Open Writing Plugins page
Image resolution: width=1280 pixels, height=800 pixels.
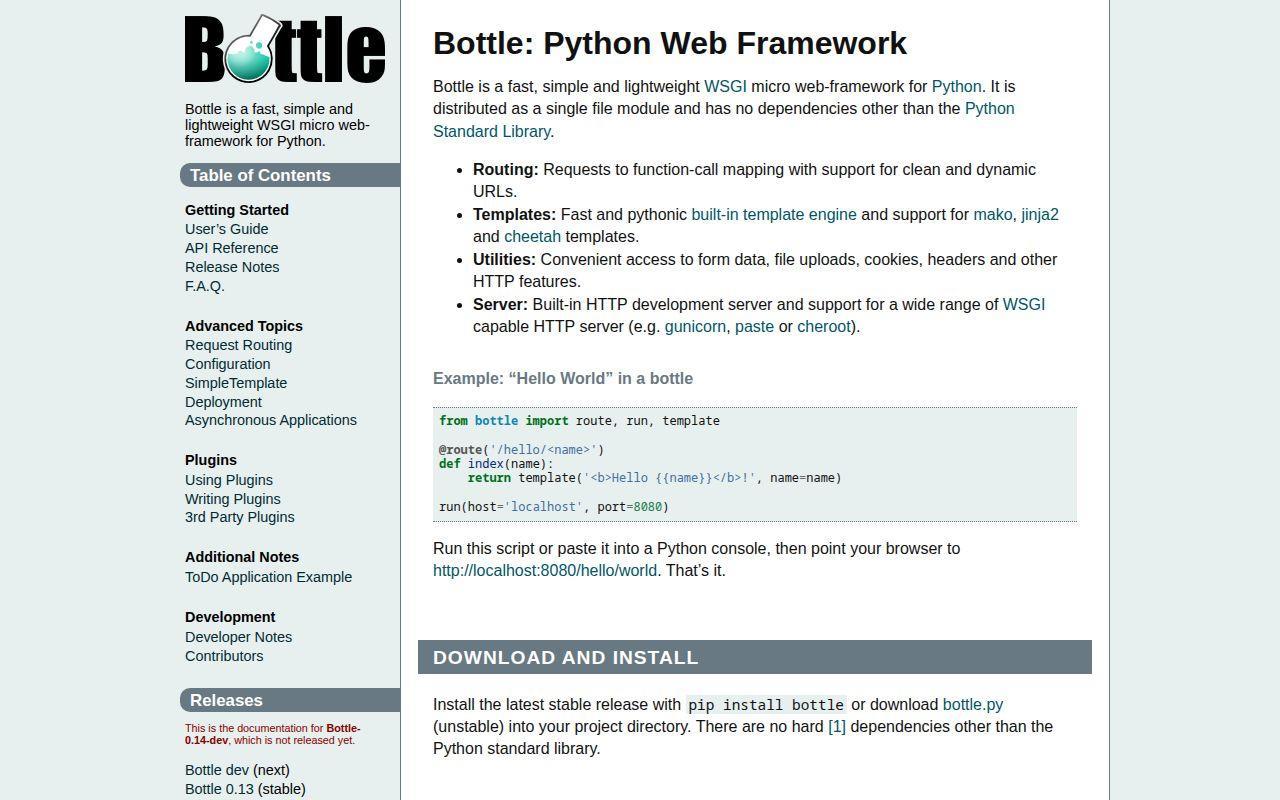[233, 499]
